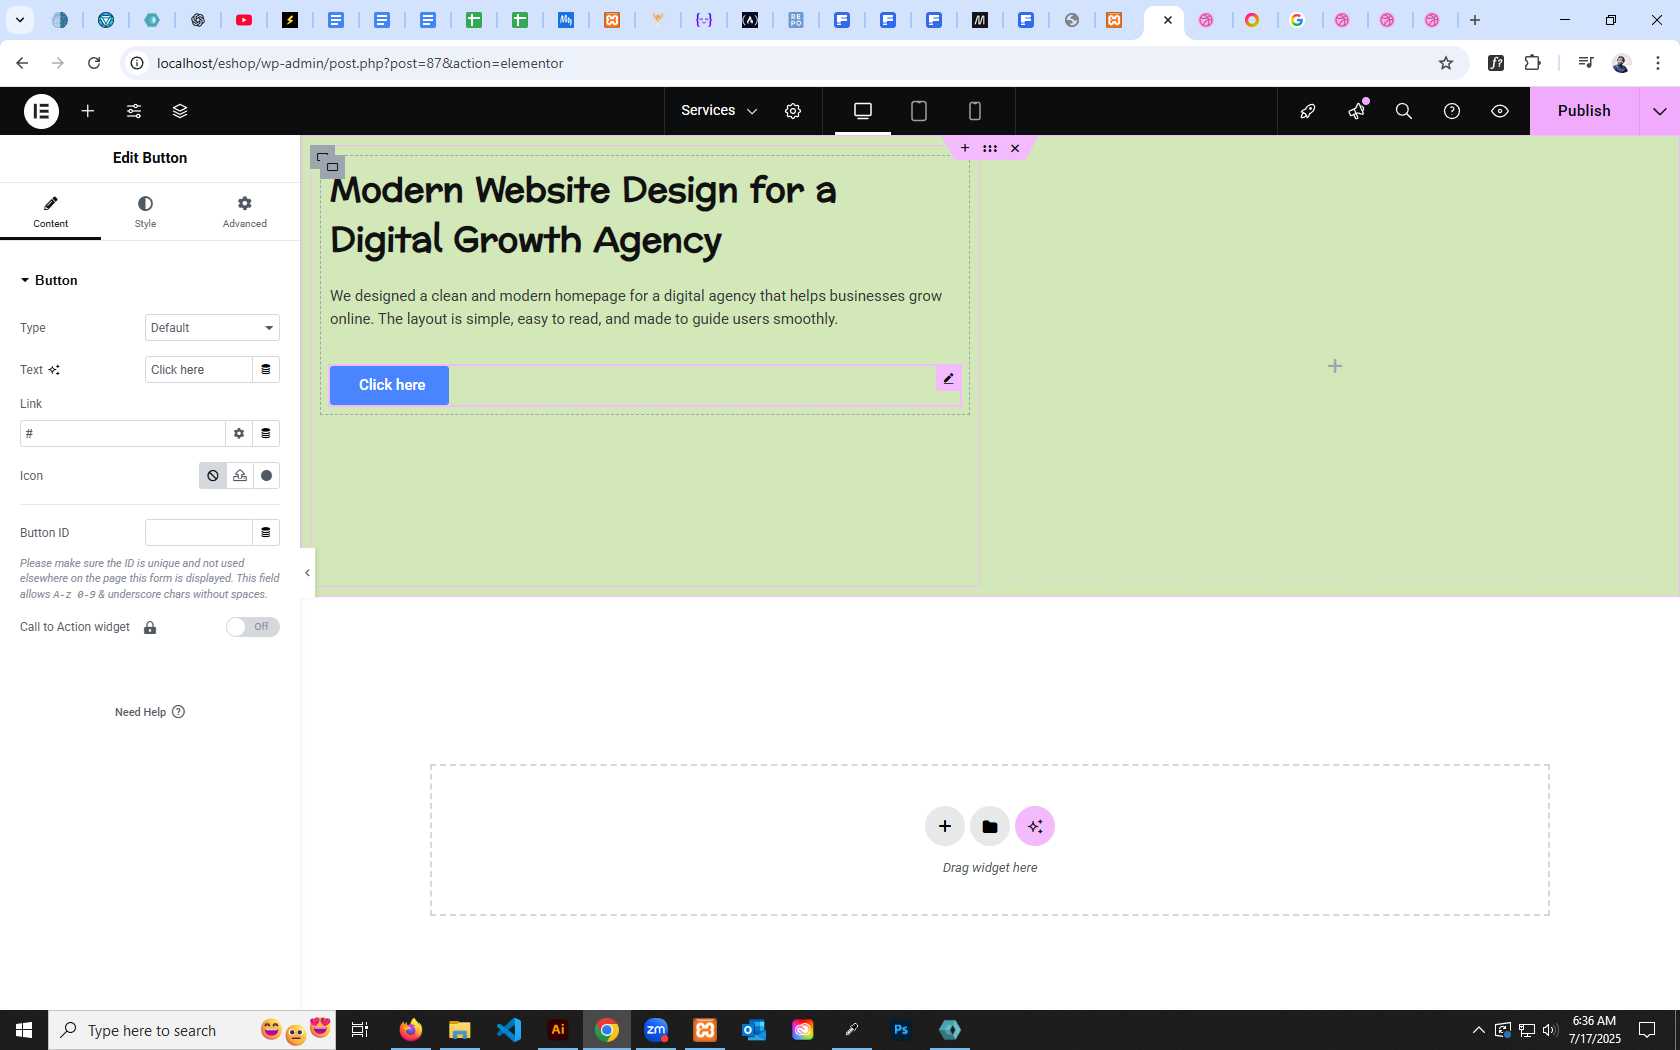This screenshot has height=1050, width=1680.
Task: Preview changes with the eye icon
Action: click(1500, 111)
